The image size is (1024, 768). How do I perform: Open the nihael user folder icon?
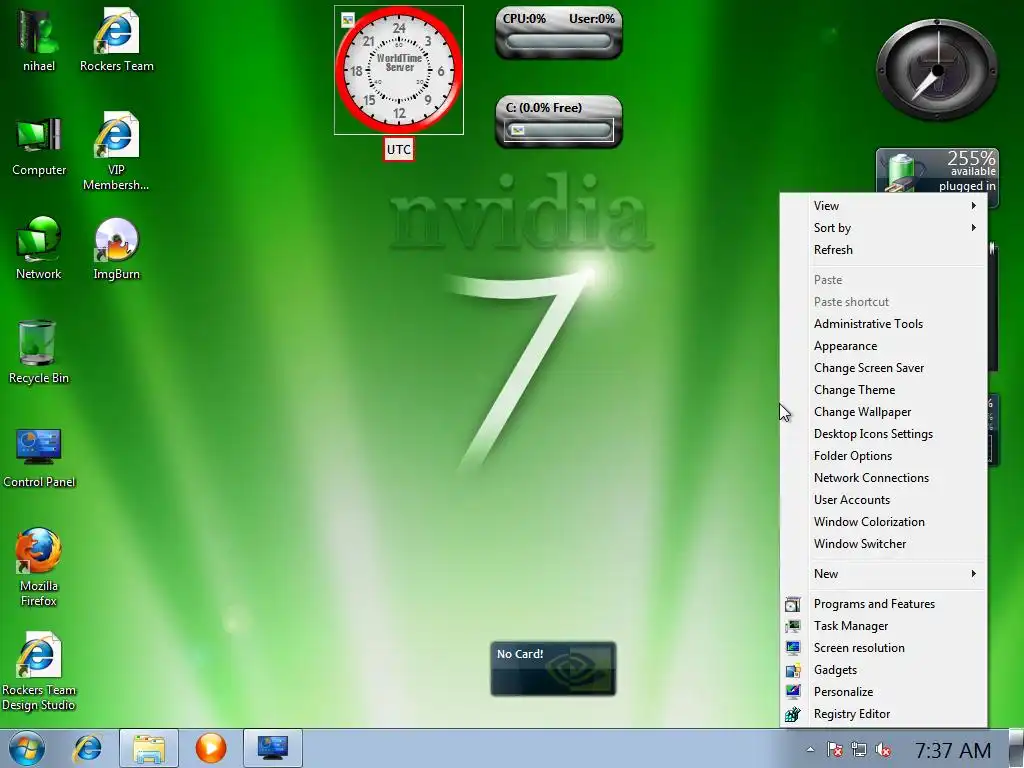click(x=39, y=39)
